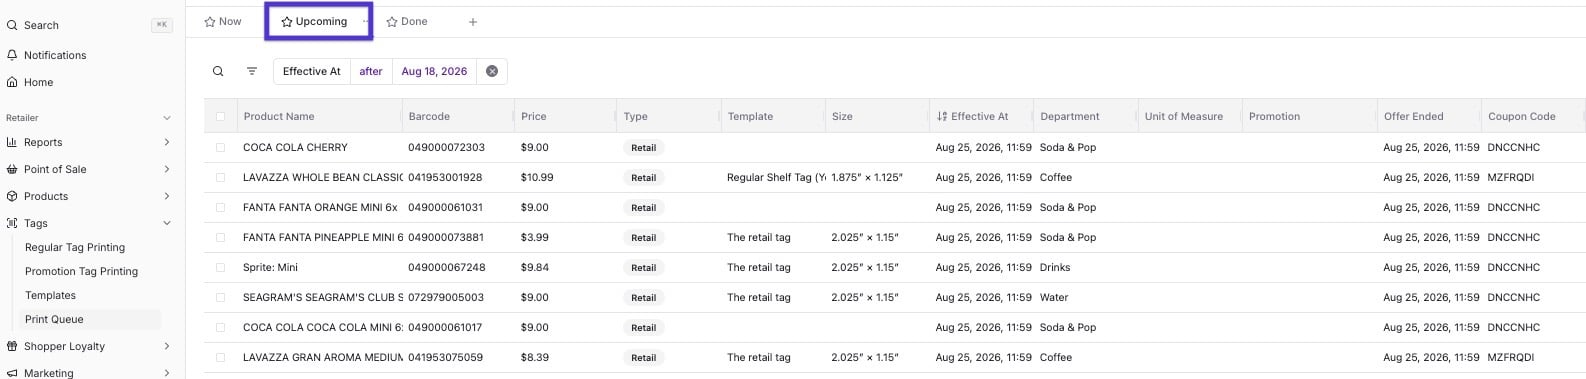
Task: Check the LAVAZZA WHOLE BEAN CLASSIC row checkbox
Action: click(x=220, y=177)
